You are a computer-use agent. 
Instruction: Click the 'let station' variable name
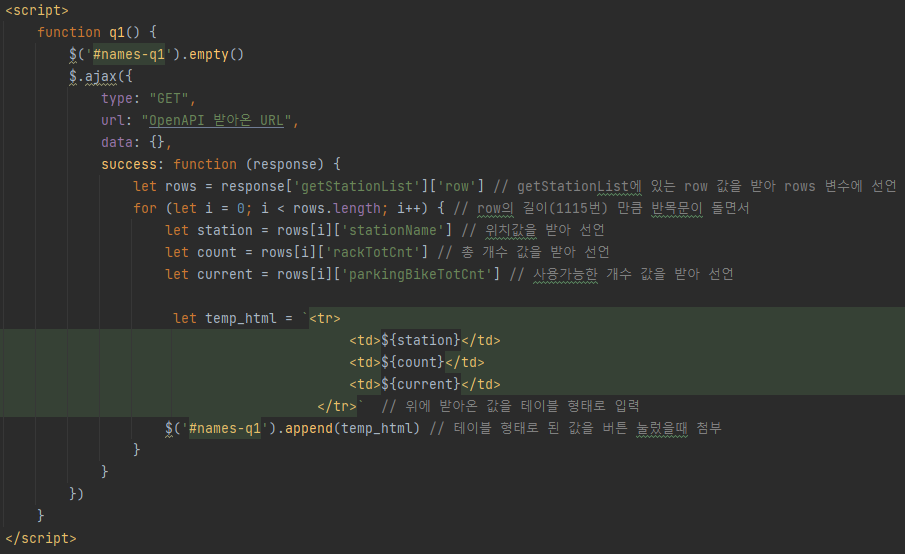click(x=225, y=230)
